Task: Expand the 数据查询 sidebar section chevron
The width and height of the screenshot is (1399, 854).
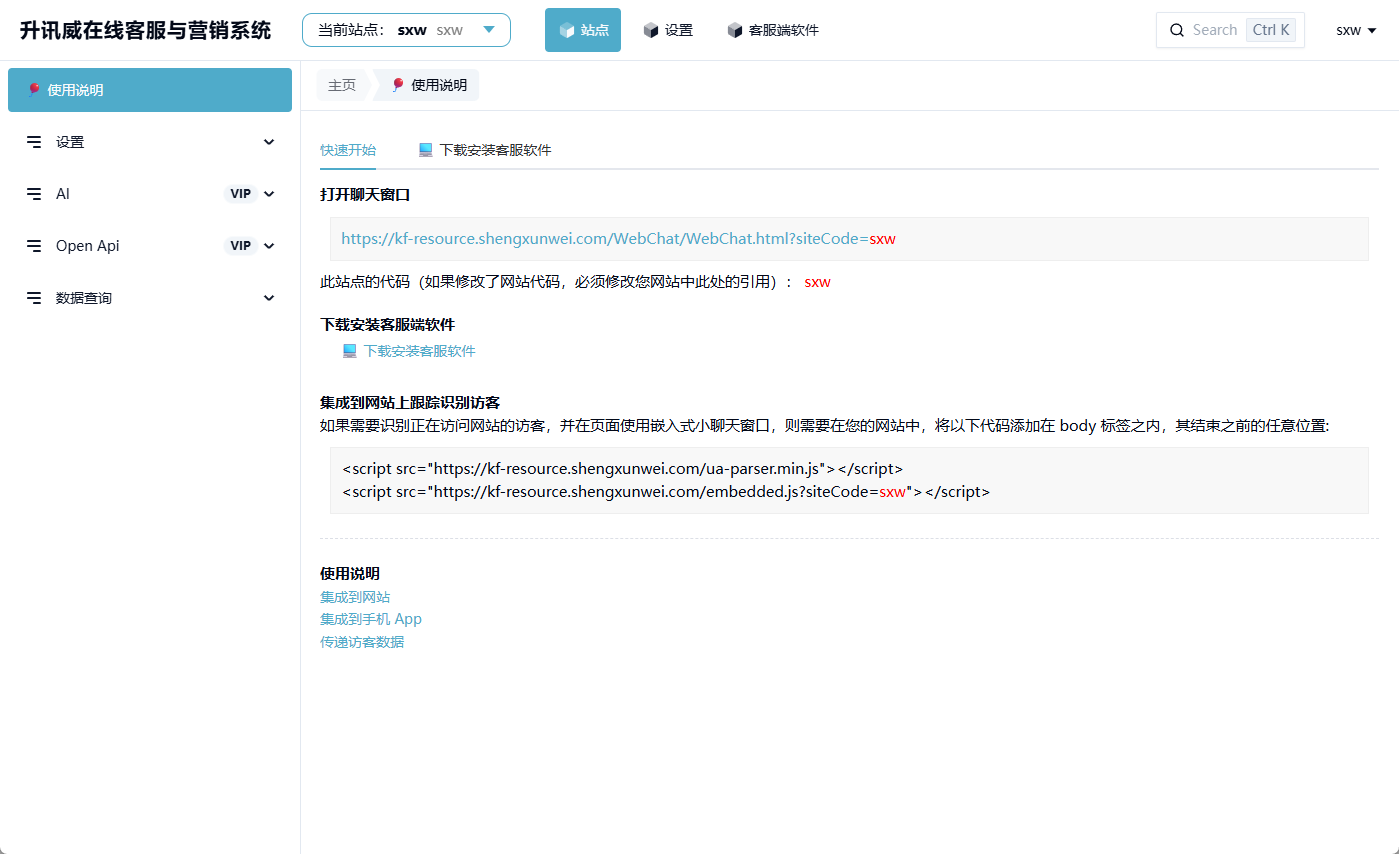Action: (x=269, y=298)
